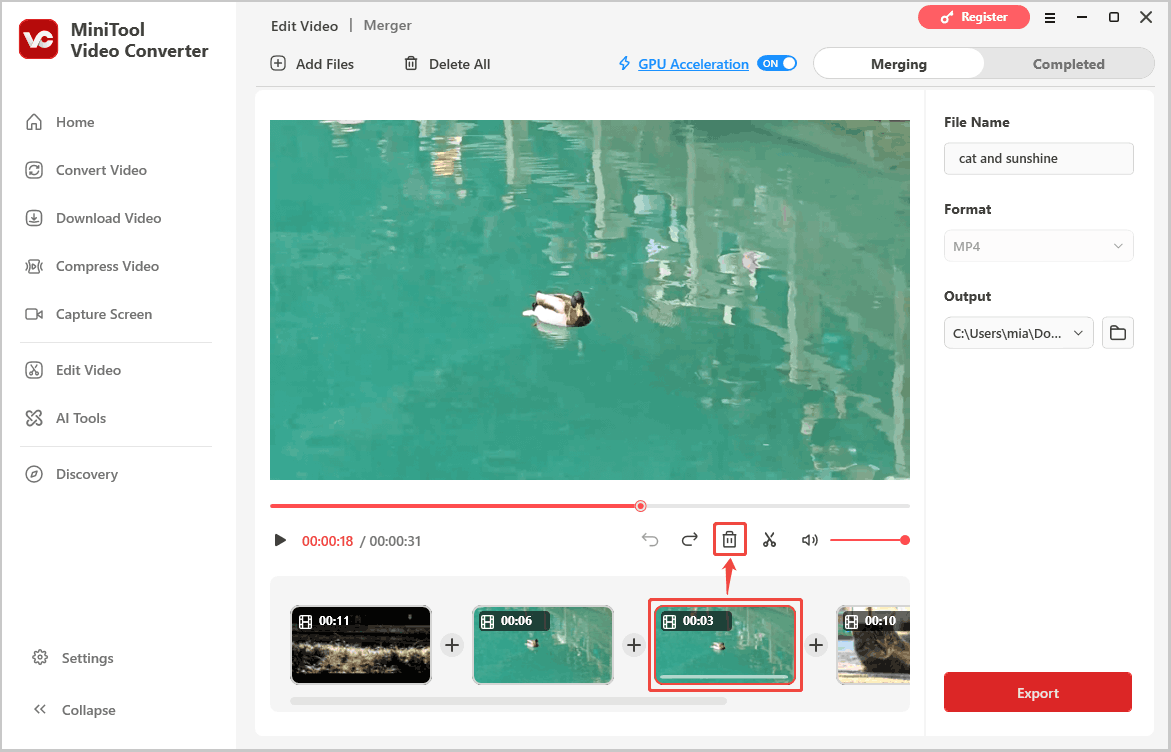Open the GPU Acceleration link
This screenshot has width=1171, height=752.
point(693,64)
